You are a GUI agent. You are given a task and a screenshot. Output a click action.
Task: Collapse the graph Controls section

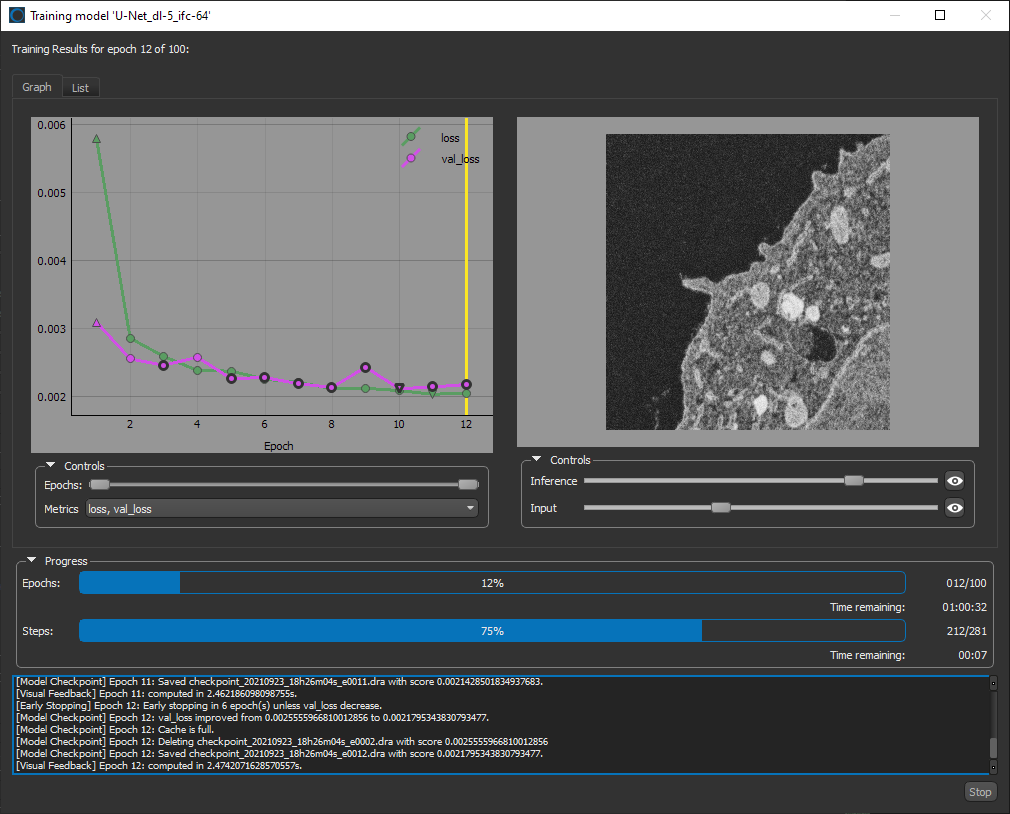[51, 466]
